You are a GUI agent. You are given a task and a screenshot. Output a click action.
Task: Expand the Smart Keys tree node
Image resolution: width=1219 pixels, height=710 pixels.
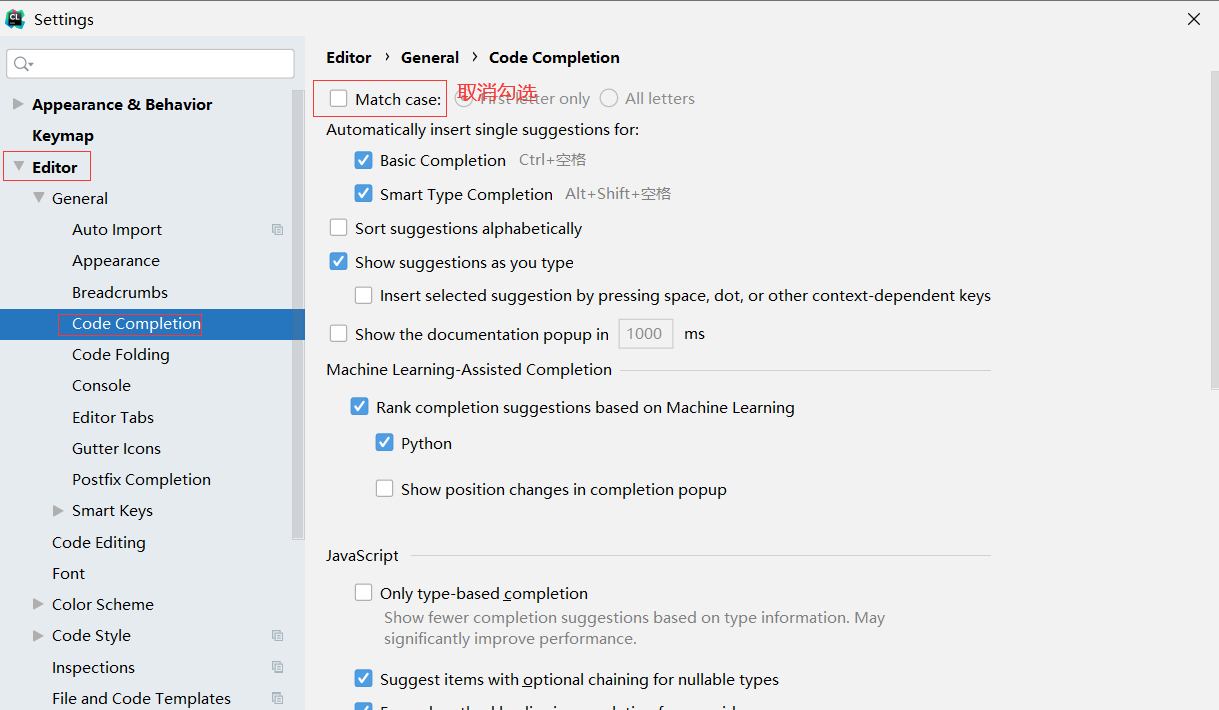point(58,511)
